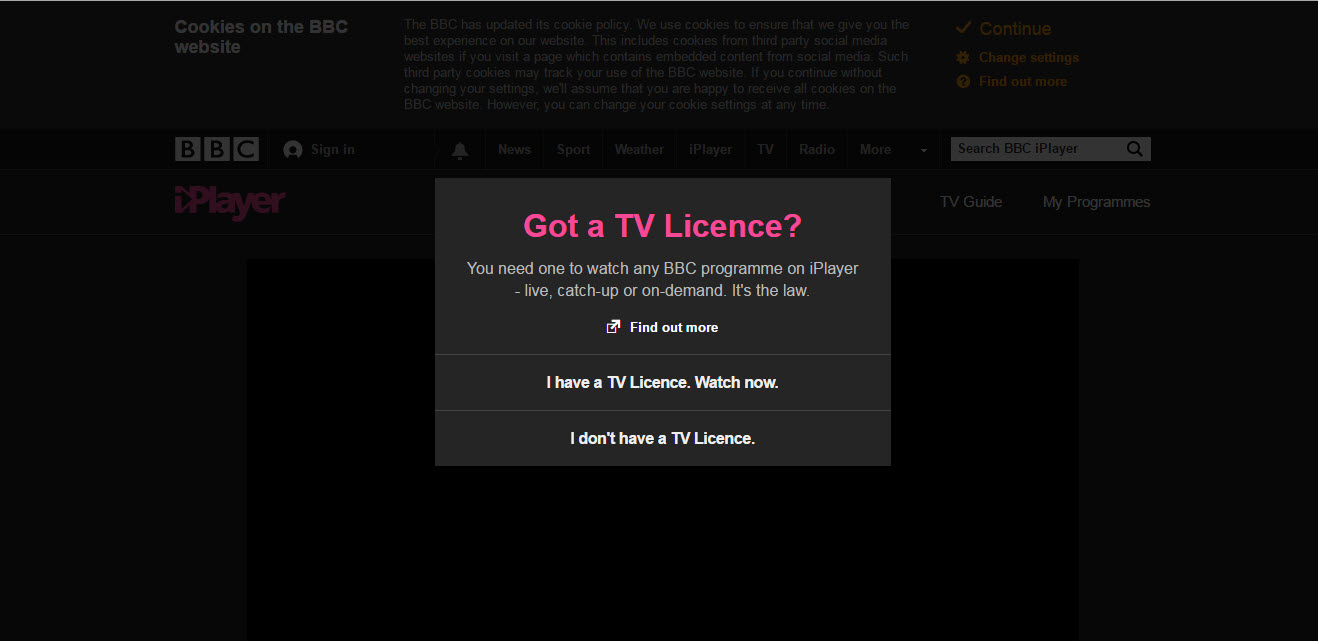Open the More menu item
This screenshot has width=1318, height=641.
point(875,150)
